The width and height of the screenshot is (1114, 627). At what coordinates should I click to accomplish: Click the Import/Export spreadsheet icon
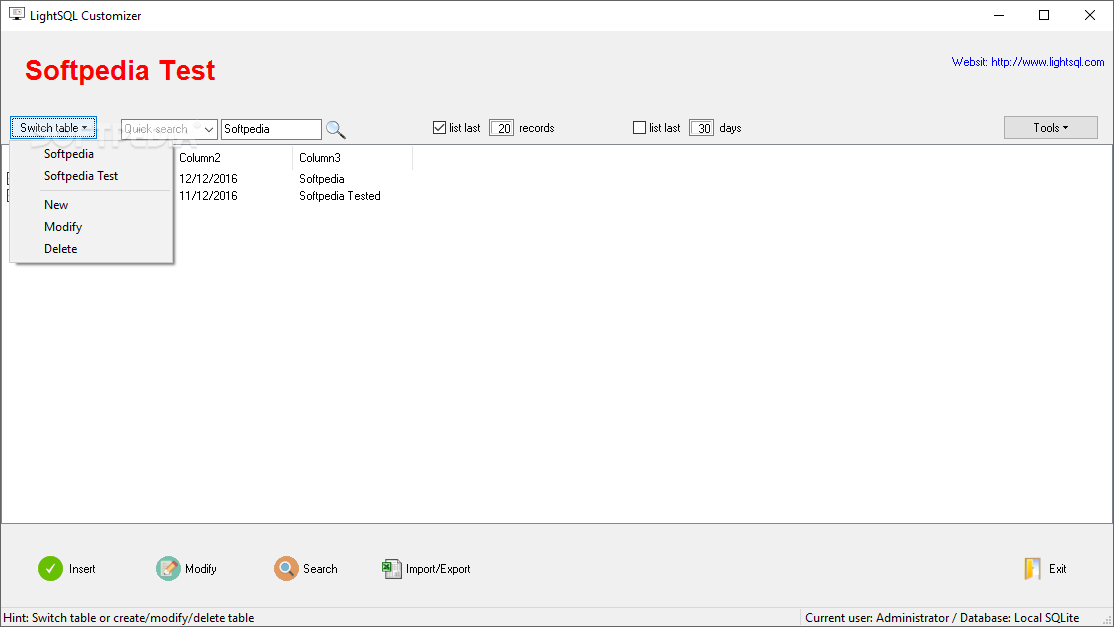point(391,569)
